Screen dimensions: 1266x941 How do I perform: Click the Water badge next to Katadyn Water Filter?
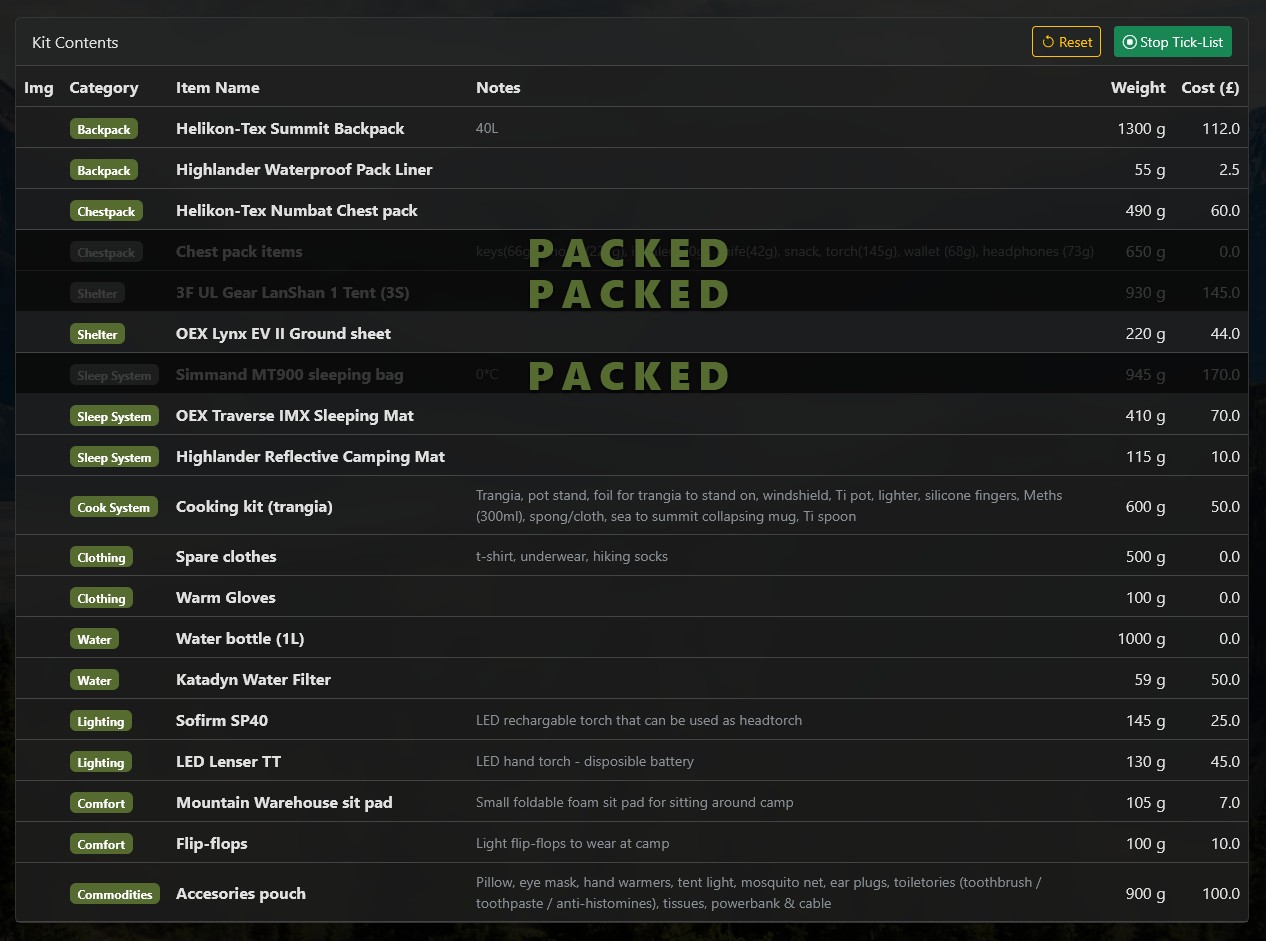coord(94,680)
